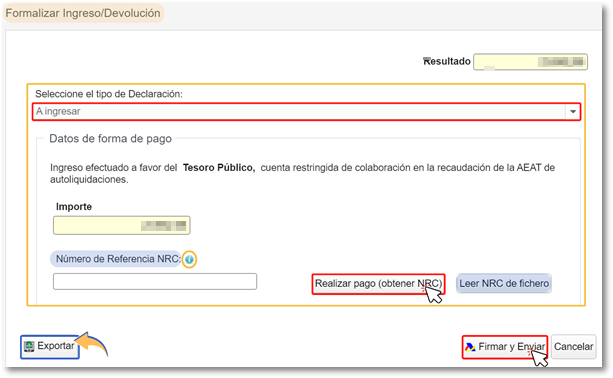This screenshot has width=613, height=378.
Task: Click Leer NRC de fichero button
Action: (504, 283)
